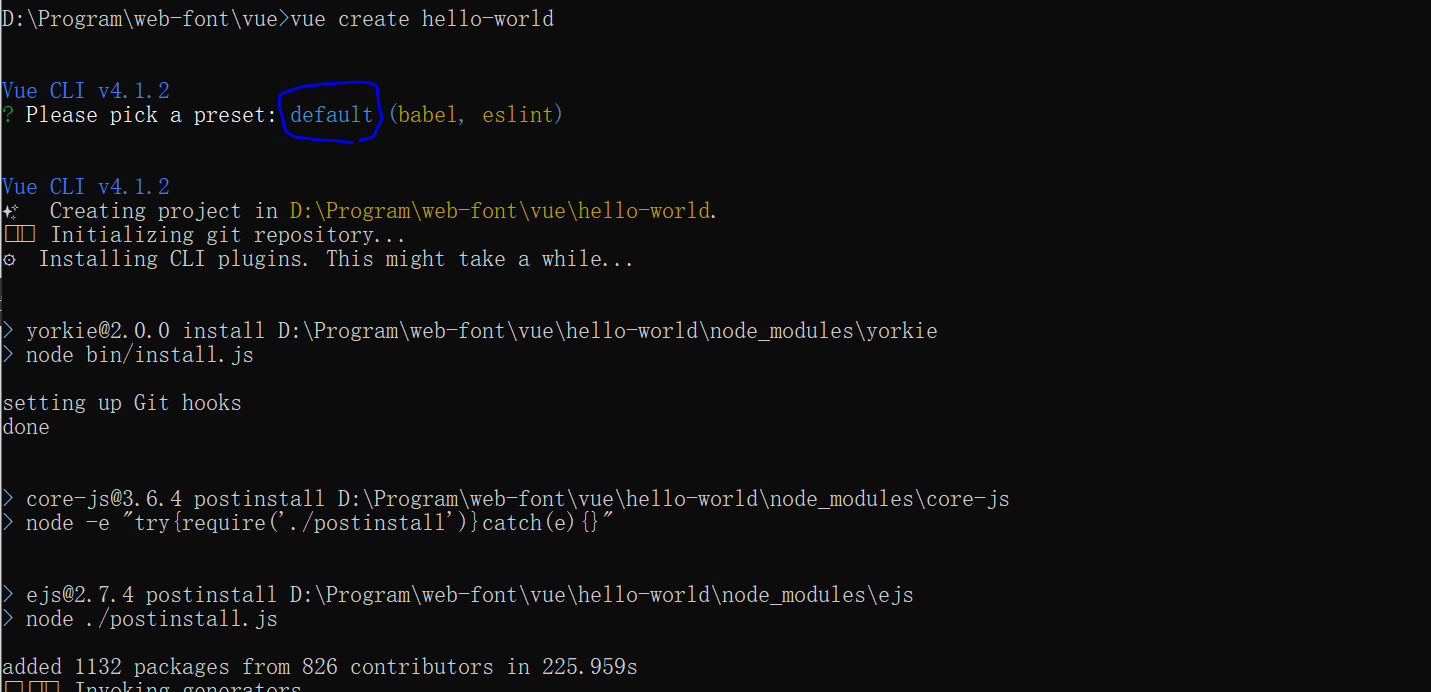Click 'Initializing git repository...' line
The height and width of the screenshot is (692, 1431).
(204, 235)
